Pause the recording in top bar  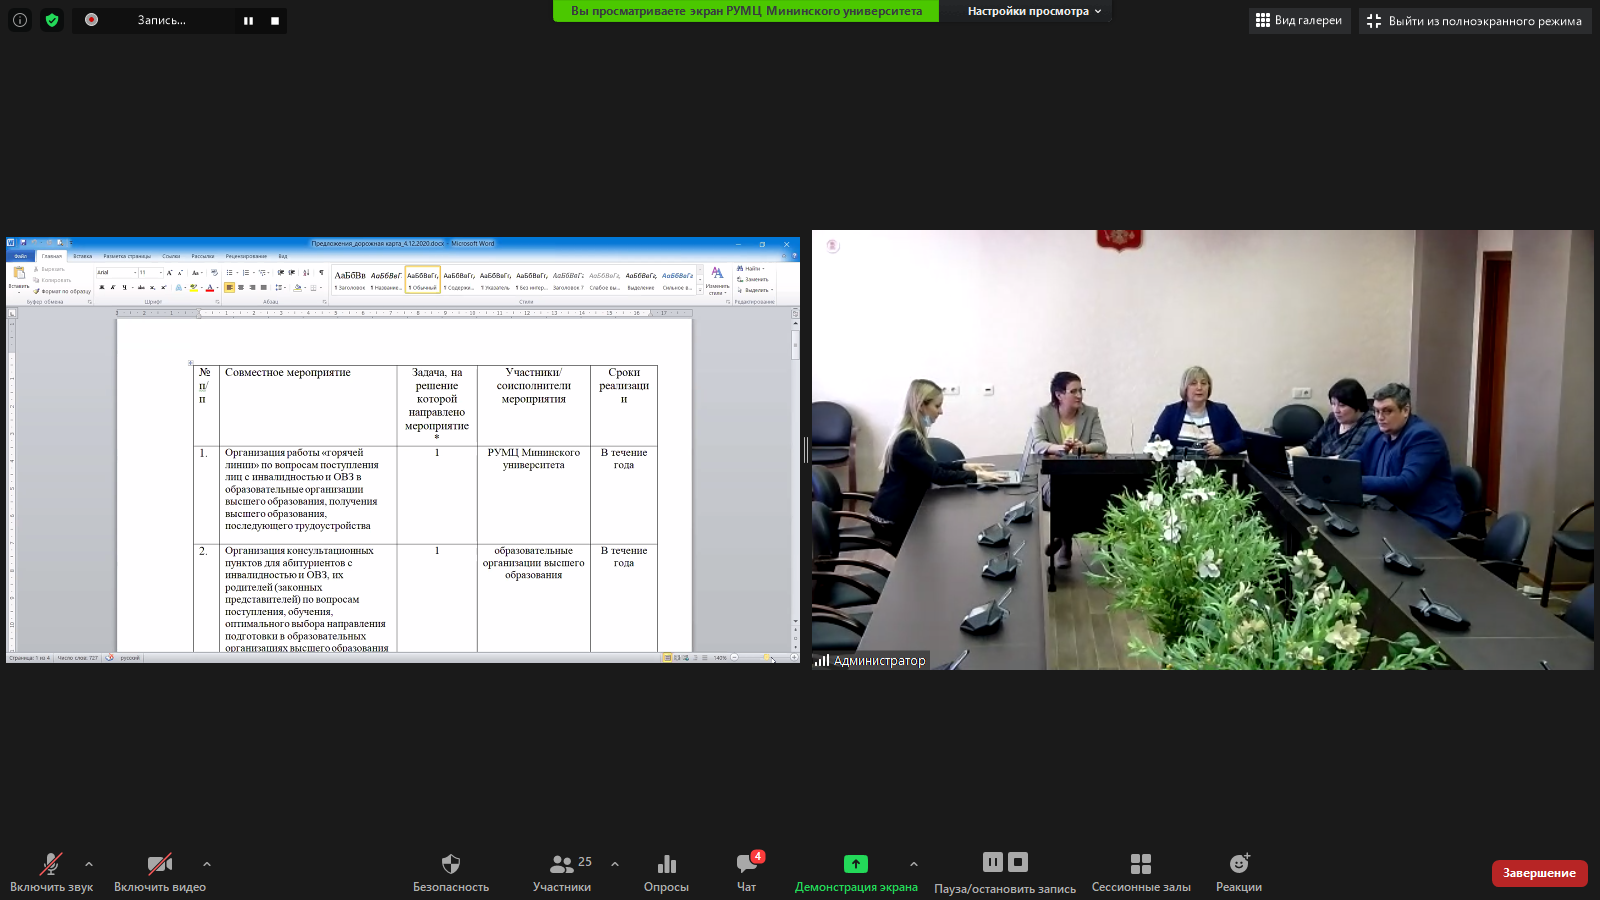click(x=248, y=21)
